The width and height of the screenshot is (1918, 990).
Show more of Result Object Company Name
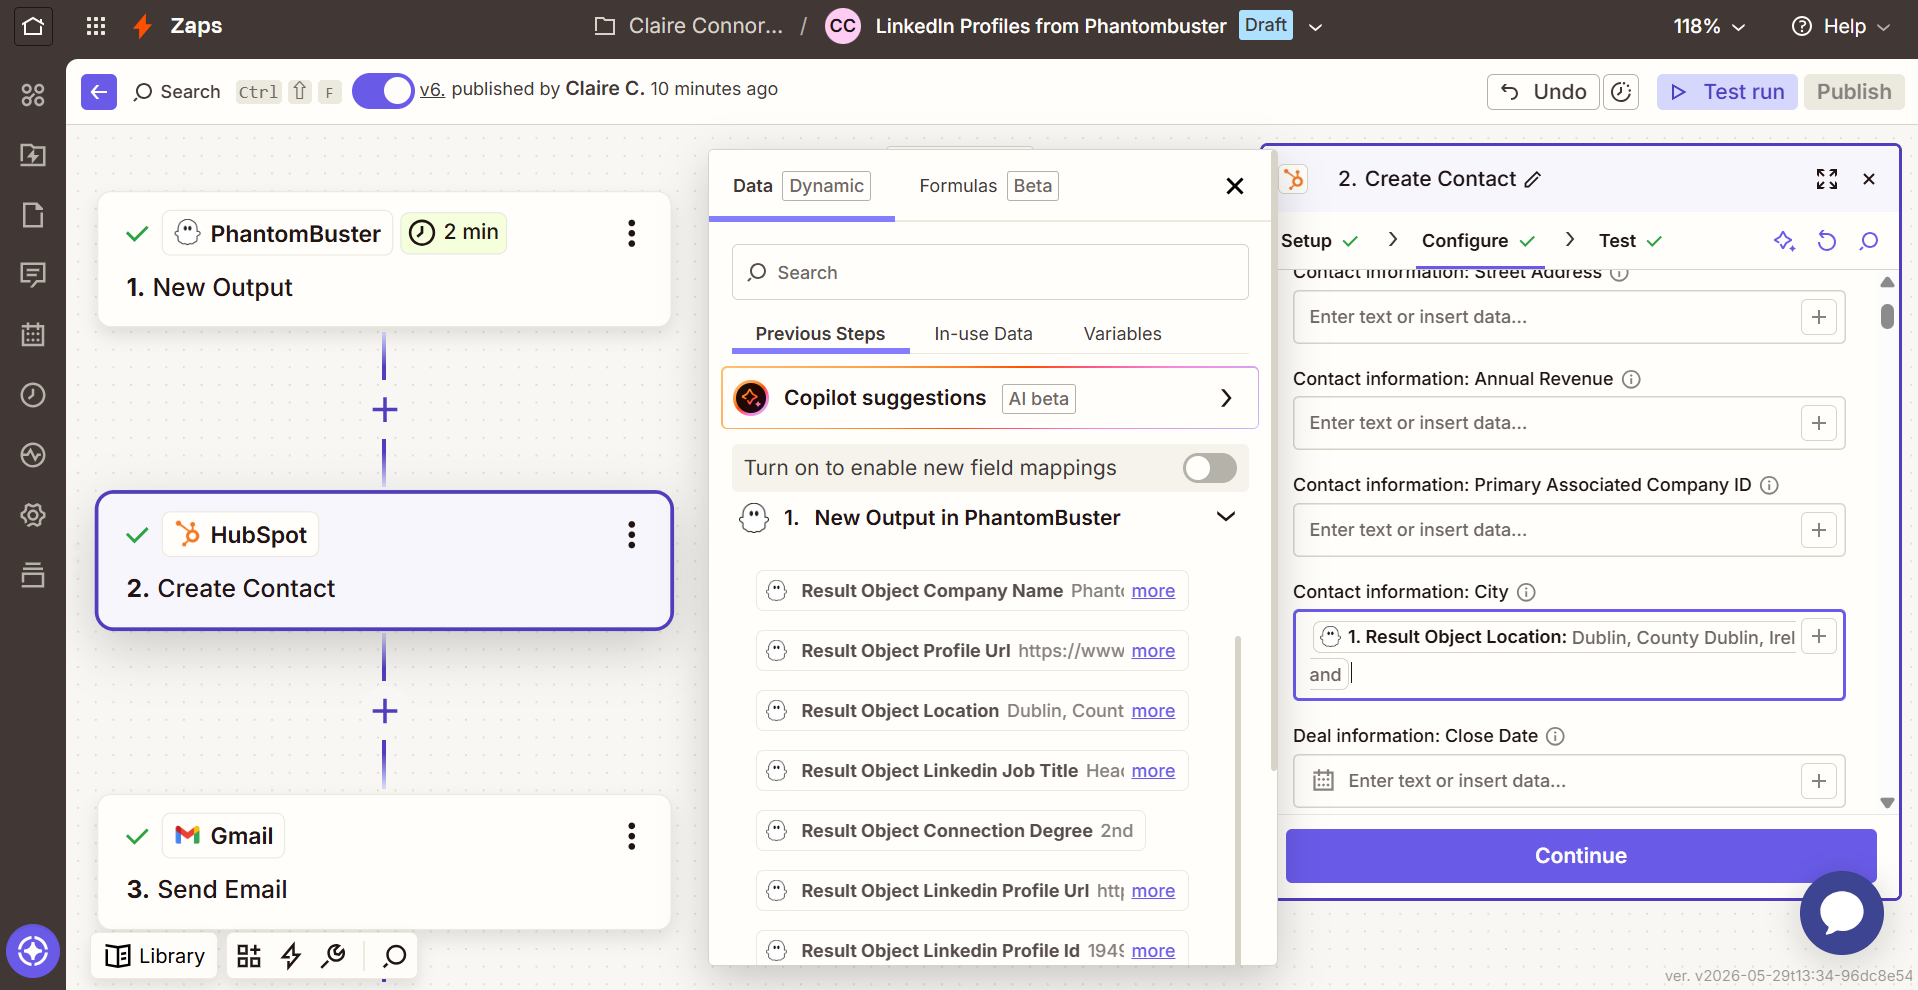(1153, 591)
